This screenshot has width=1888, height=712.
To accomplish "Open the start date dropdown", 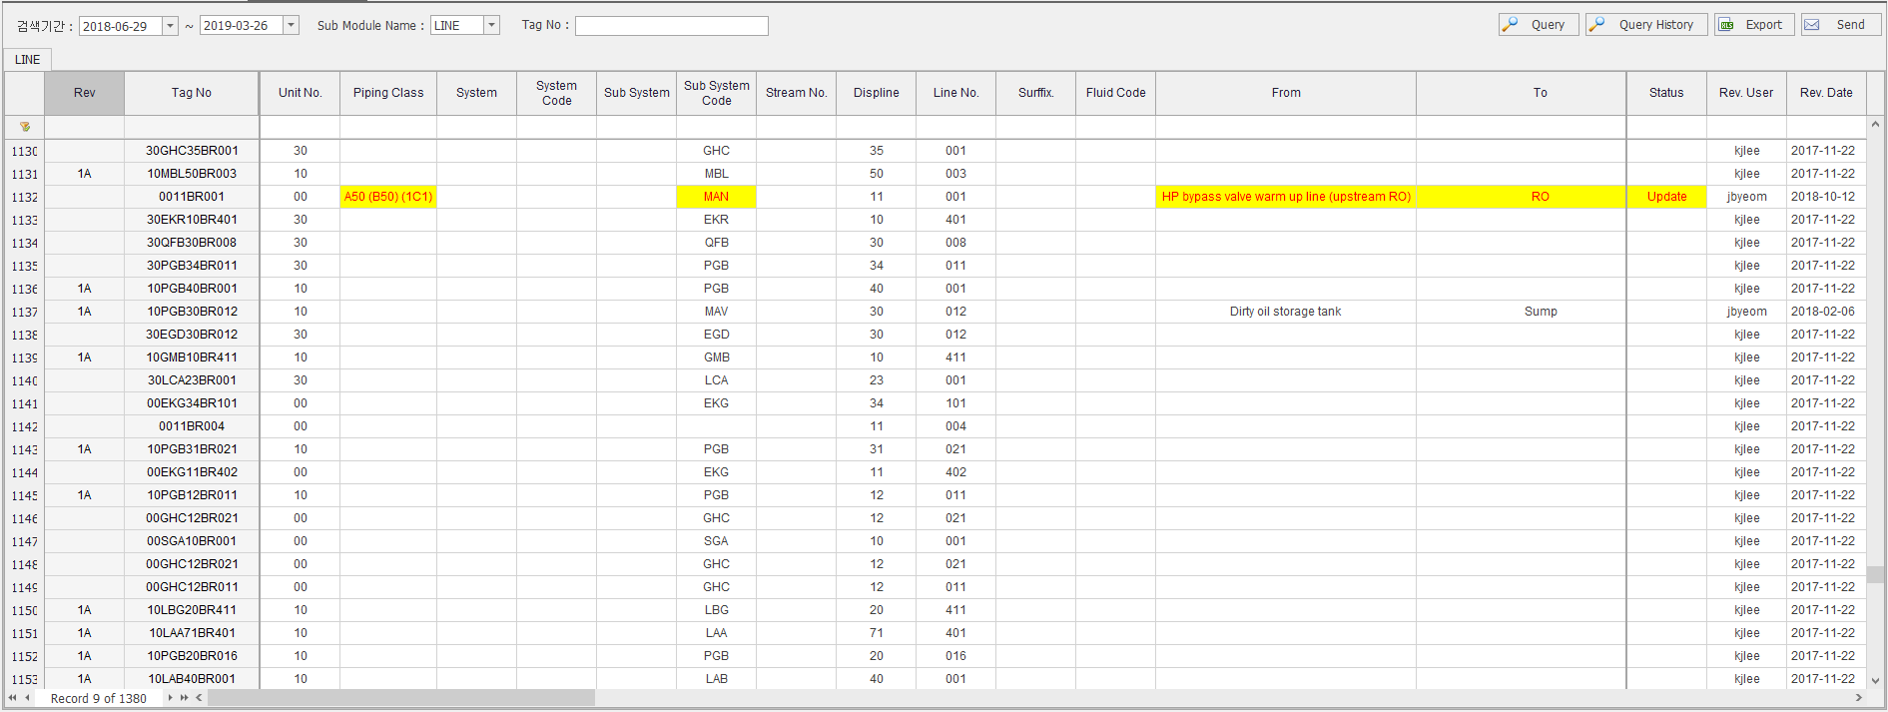I will tap(170, 26).
